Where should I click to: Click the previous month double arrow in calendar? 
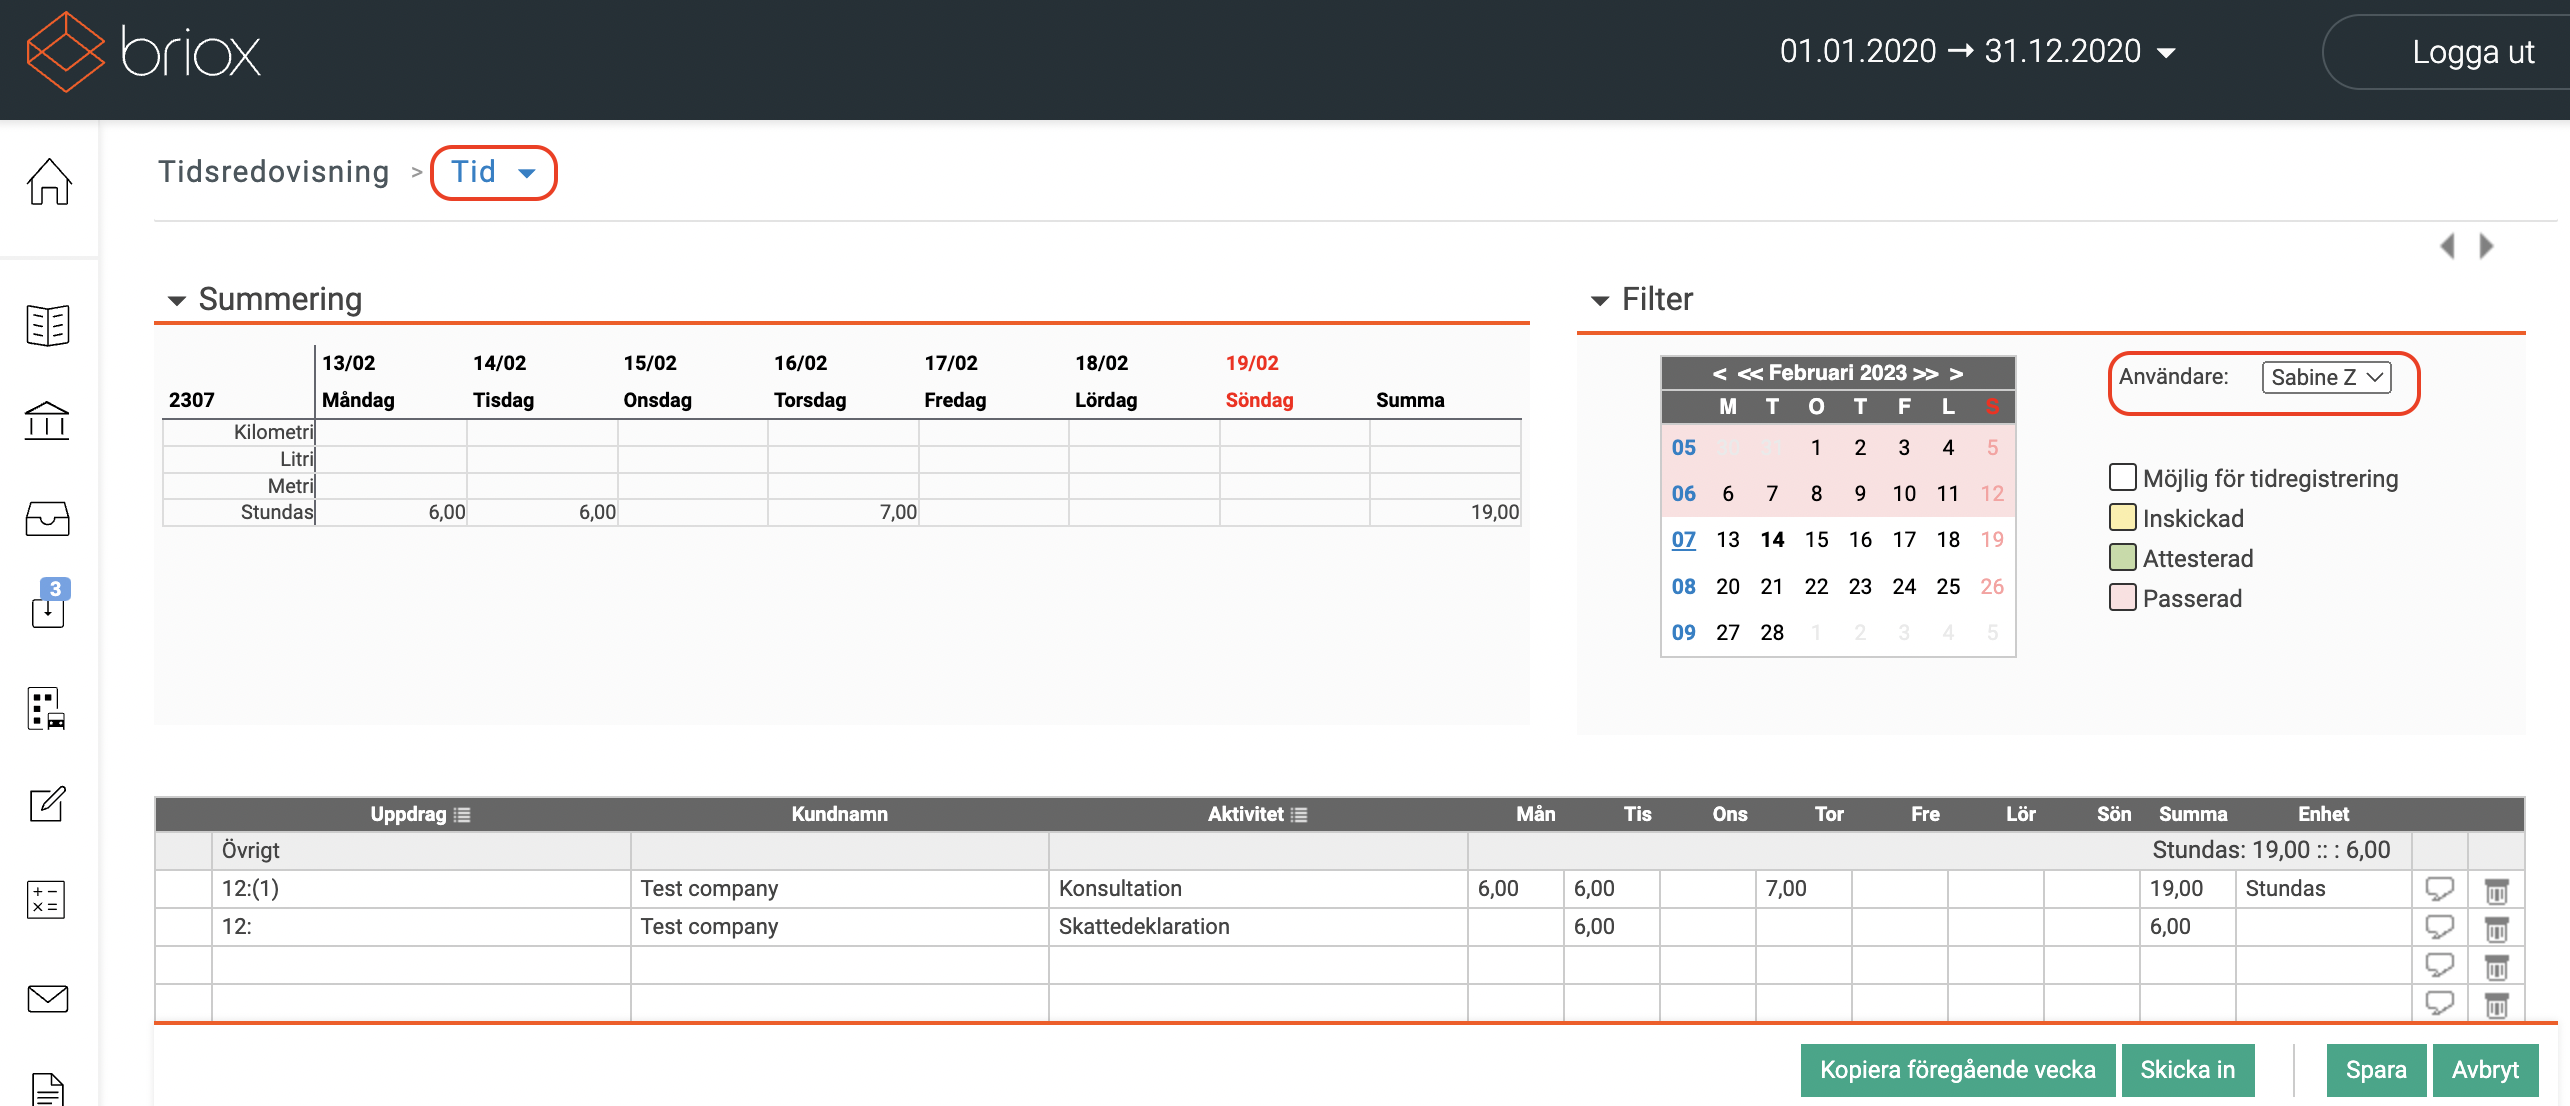pos(1750,374)
